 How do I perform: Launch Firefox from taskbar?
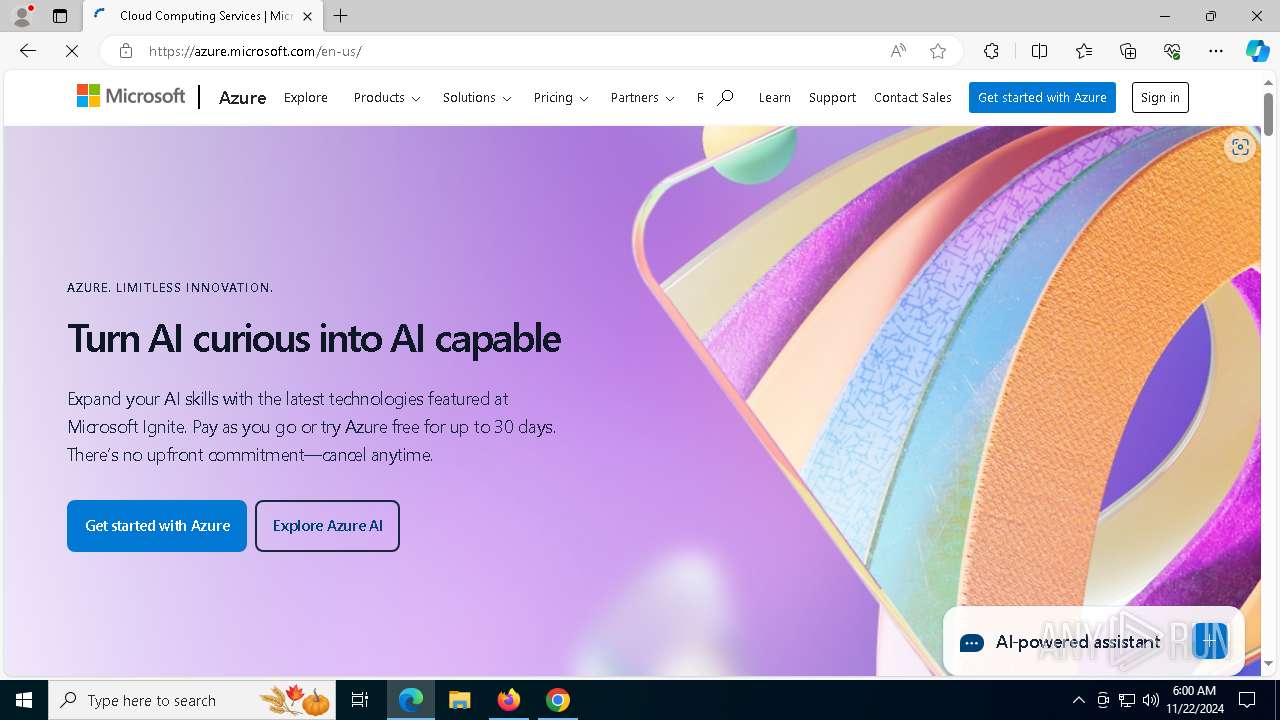[x=509, y=700]
